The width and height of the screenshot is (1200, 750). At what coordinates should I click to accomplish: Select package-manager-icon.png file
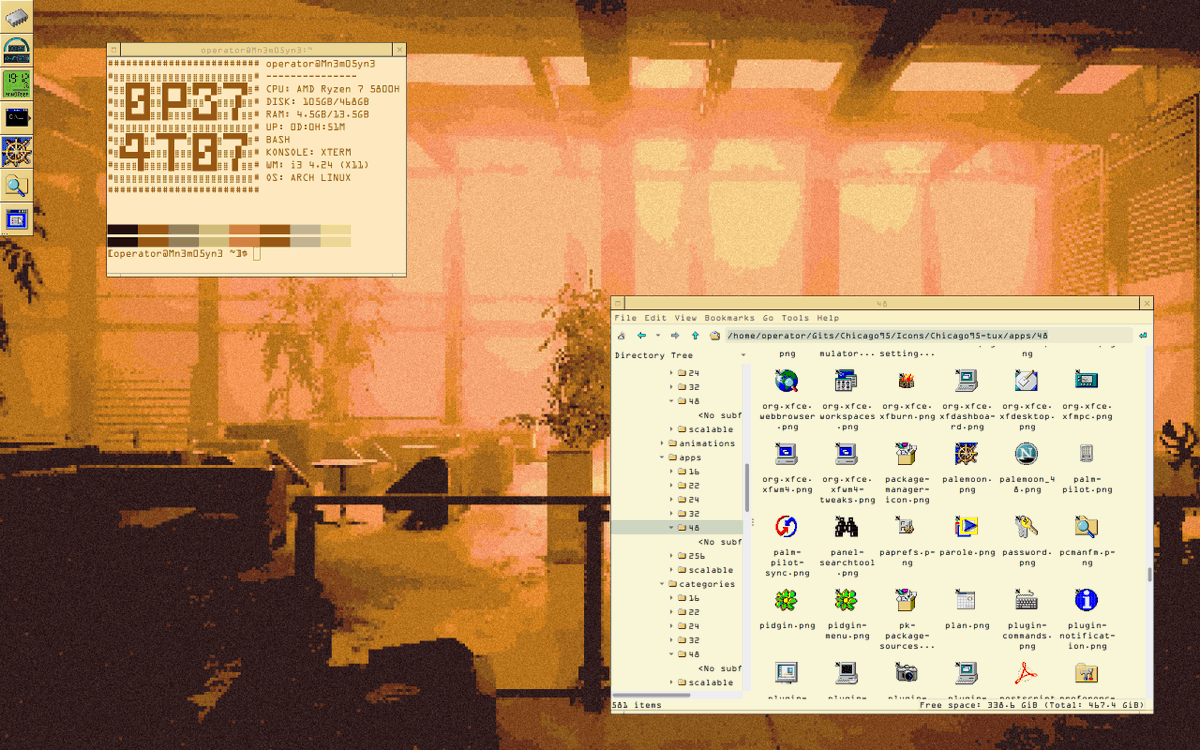coord(906,454)
